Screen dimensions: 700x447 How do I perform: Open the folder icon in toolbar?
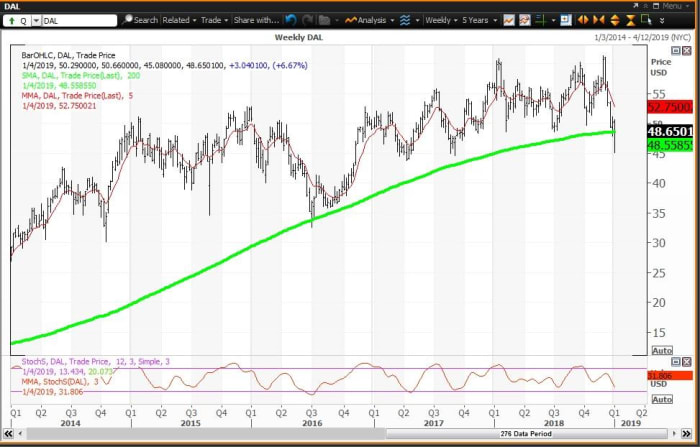323,20
